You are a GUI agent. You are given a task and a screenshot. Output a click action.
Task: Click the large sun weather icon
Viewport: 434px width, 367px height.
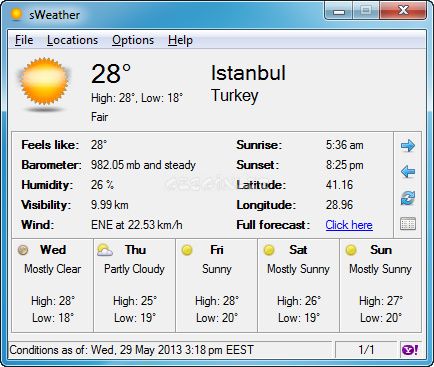44,83
